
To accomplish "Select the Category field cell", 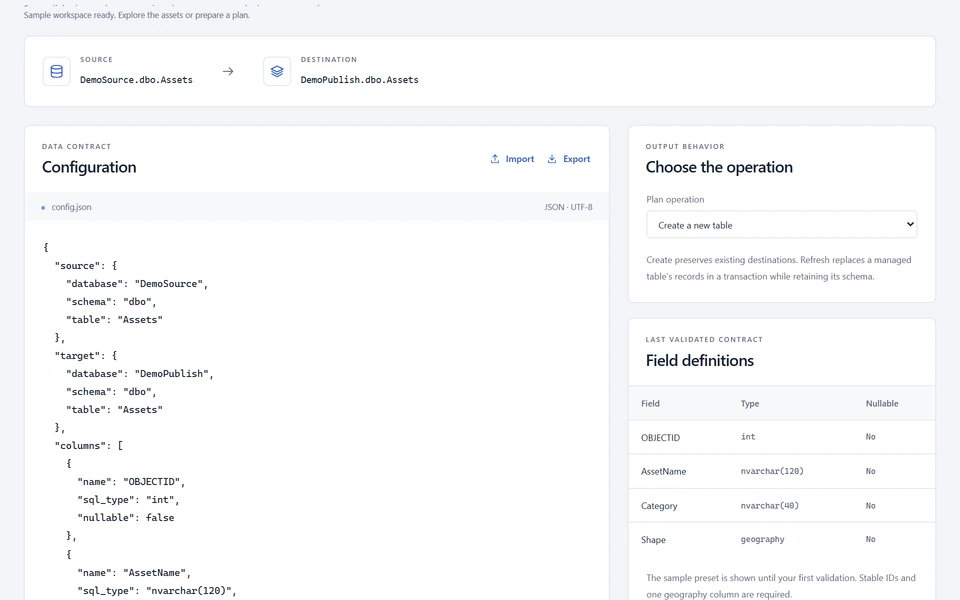I will point(659,506).
